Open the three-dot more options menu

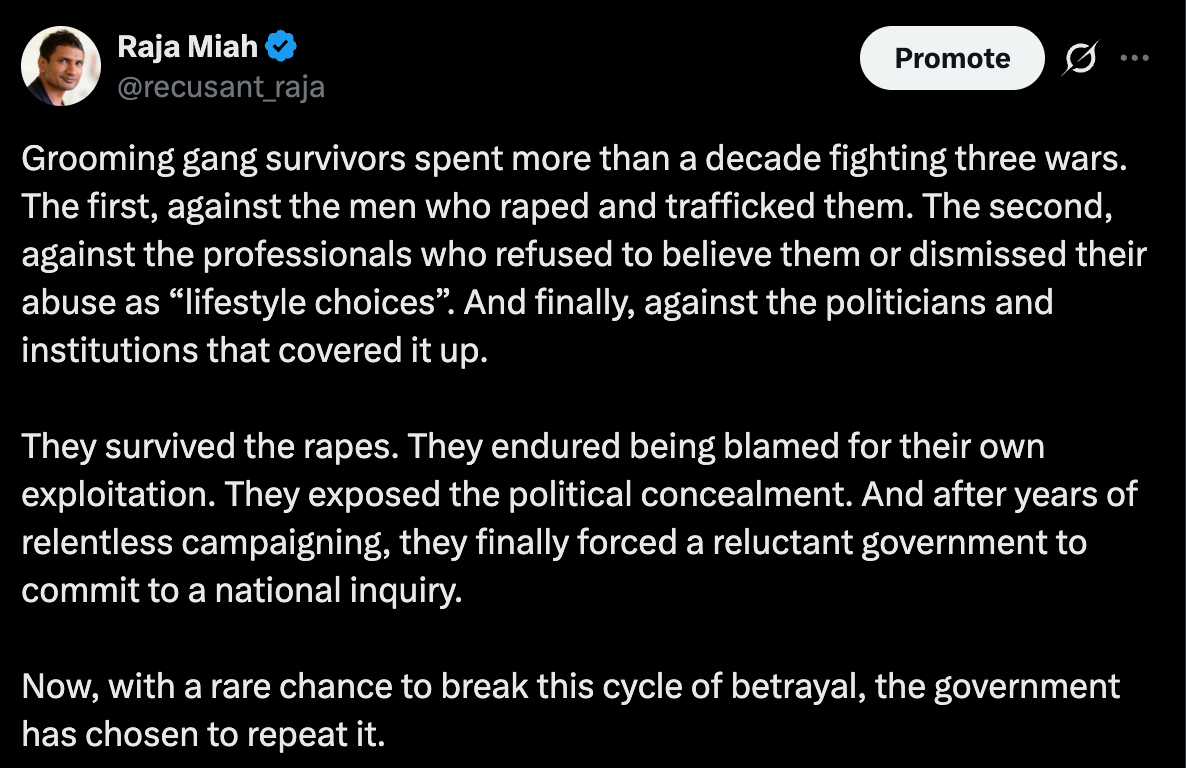pyautogui.click(x=1135, y=58)
